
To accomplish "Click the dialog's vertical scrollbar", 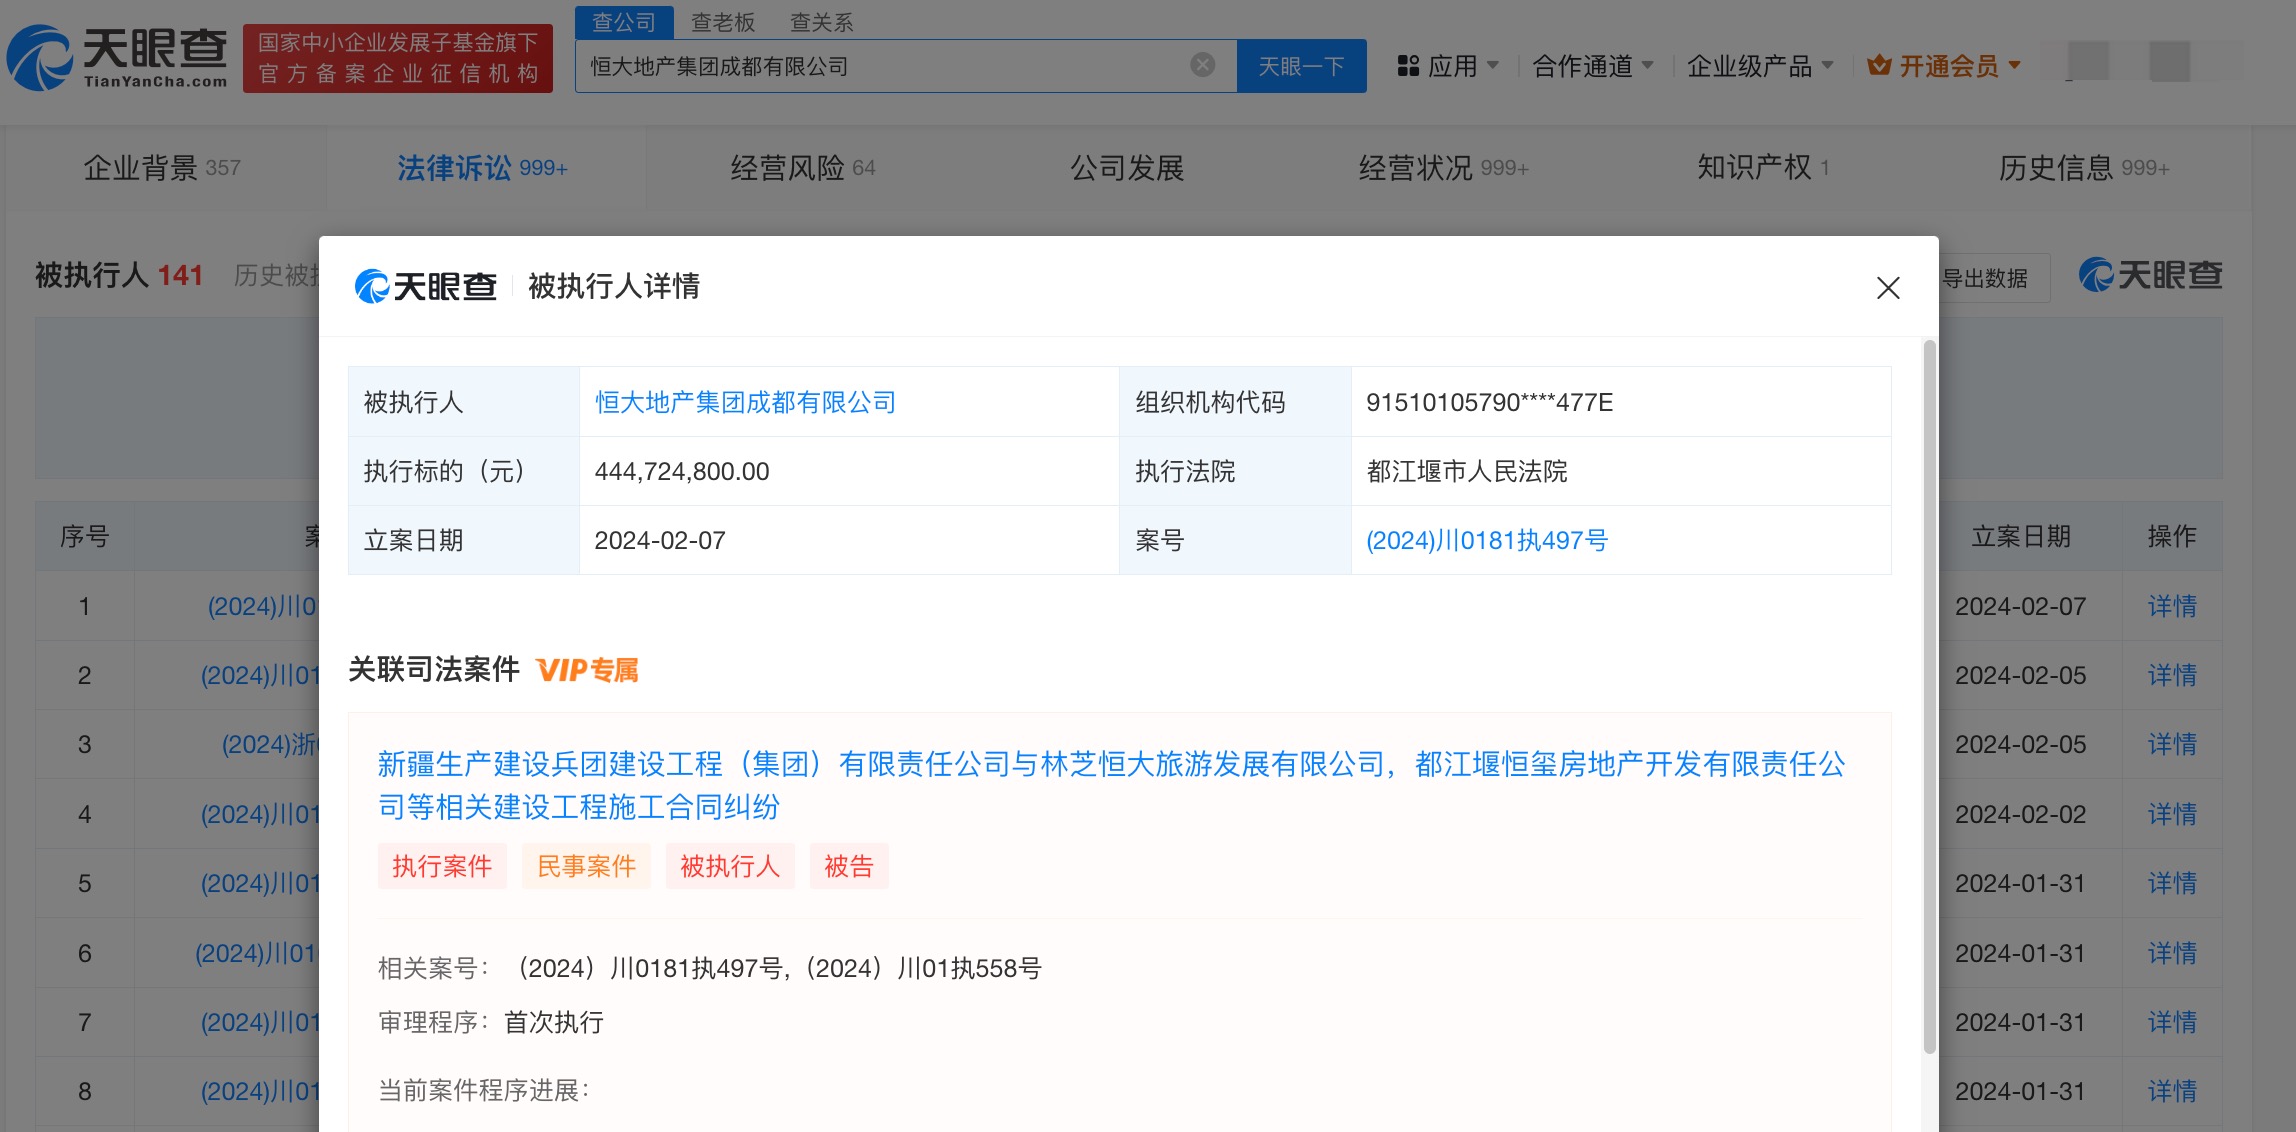I will (1929, 696).
